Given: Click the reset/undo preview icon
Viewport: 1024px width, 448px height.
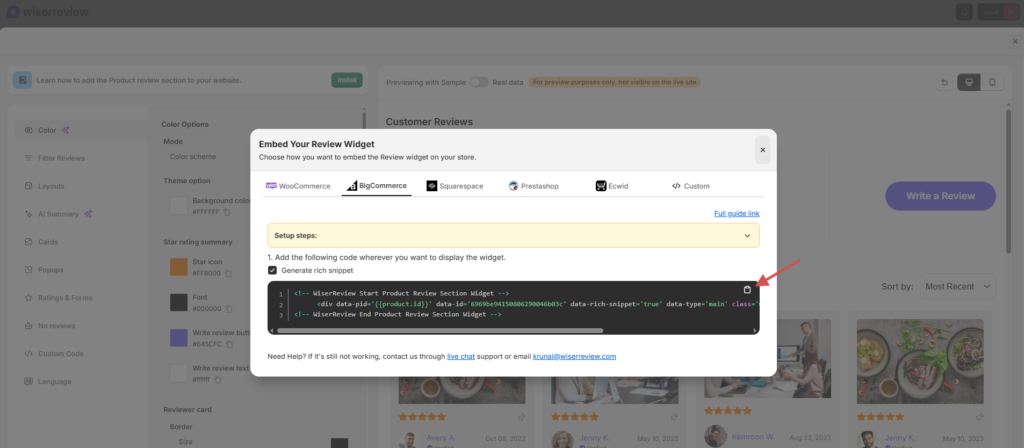Looking at the screenshot, I should click(x=944, y=82).
